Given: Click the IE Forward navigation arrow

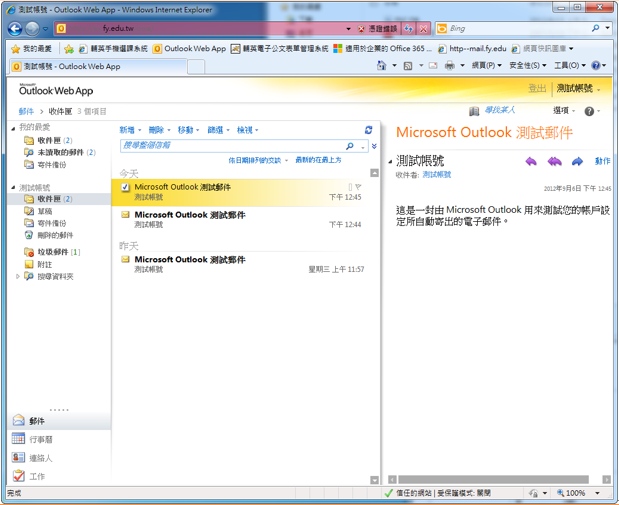Looking at the screenshot, I should (x=32, y=28).
